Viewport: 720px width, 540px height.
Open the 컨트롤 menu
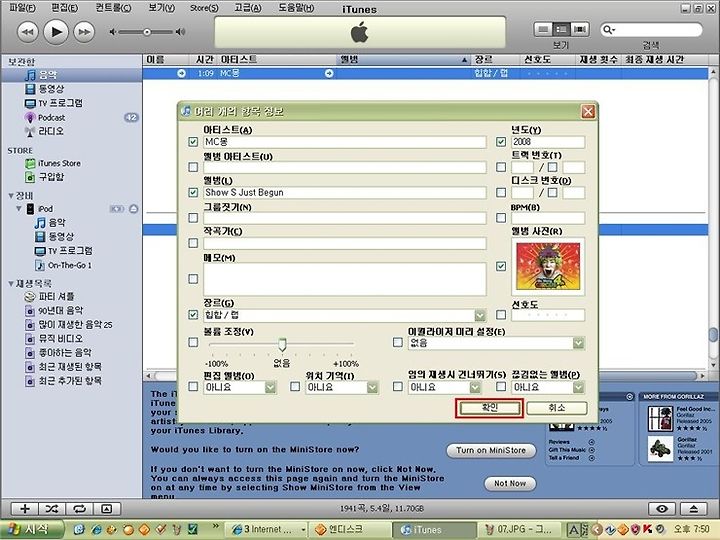click(113, 8)
